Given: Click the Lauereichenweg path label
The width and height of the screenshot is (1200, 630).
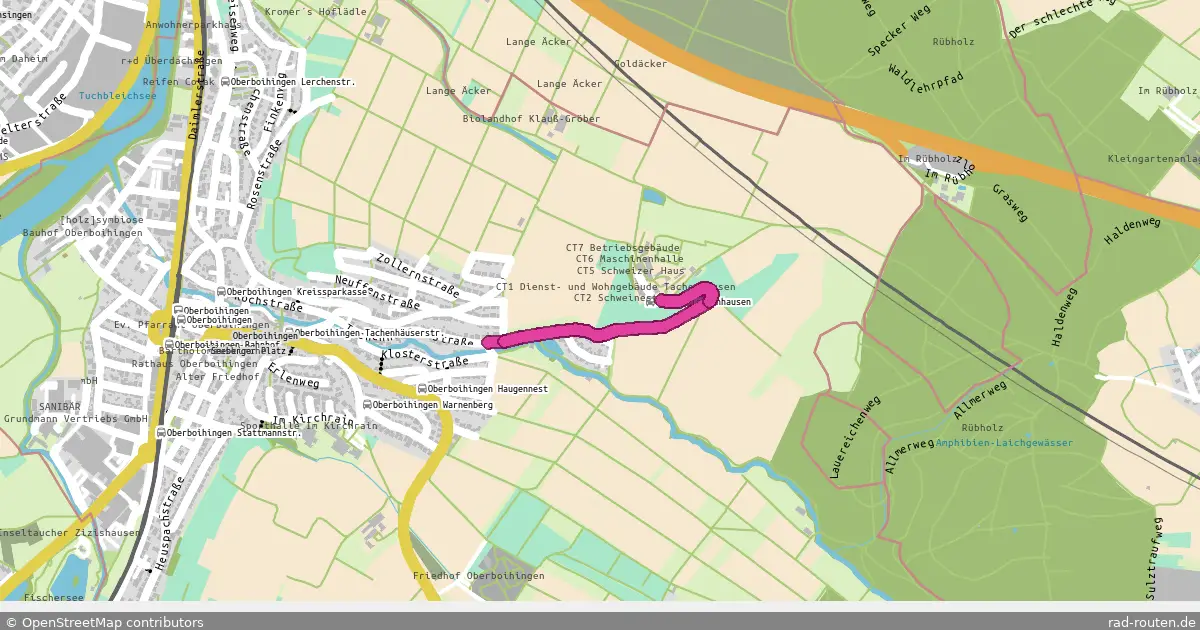Looking at the screenshot, I should (x=856, y=437).
